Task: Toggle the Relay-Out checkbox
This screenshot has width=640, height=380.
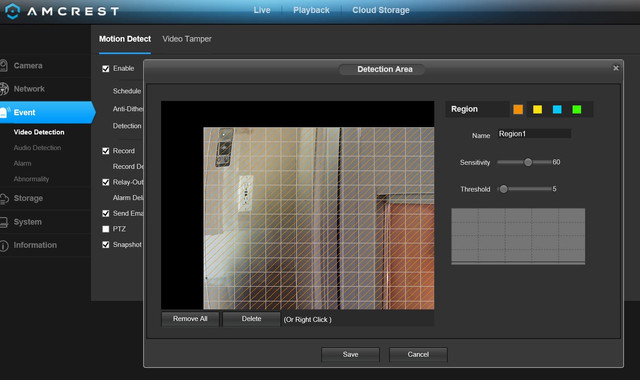Action: click(x=106, y=182)
